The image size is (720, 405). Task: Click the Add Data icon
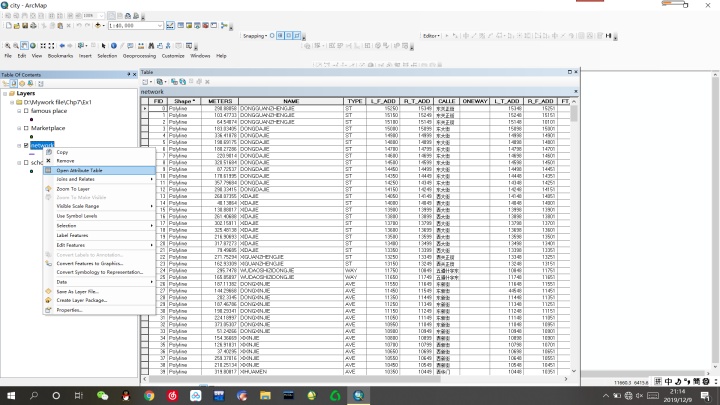(x=97, y=26)
